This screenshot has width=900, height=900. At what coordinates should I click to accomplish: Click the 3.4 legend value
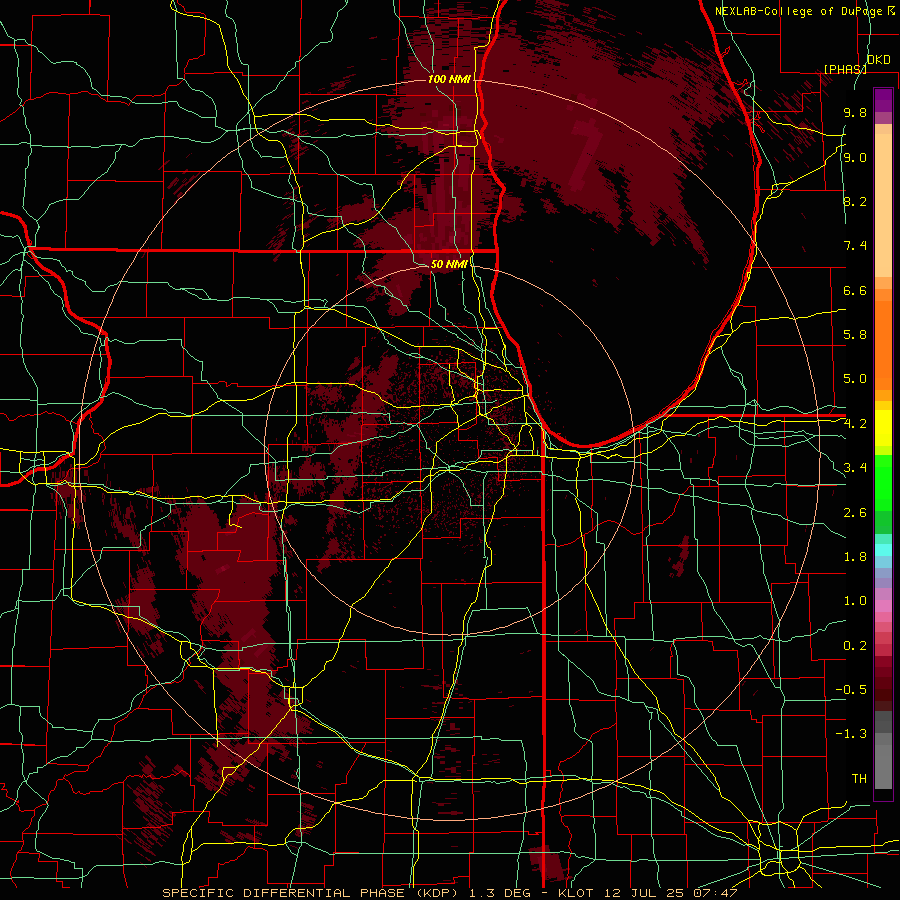855,468
